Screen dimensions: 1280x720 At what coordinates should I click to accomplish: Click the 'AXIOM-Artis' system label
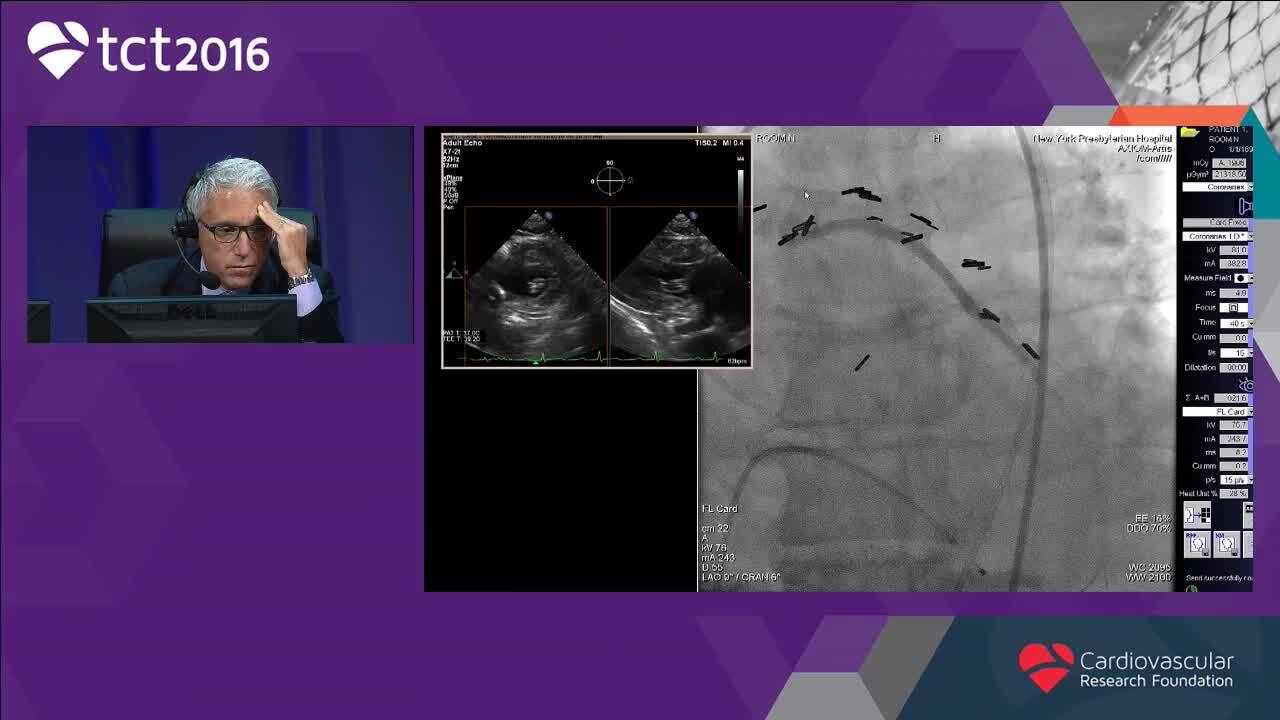pos(1144,149)
